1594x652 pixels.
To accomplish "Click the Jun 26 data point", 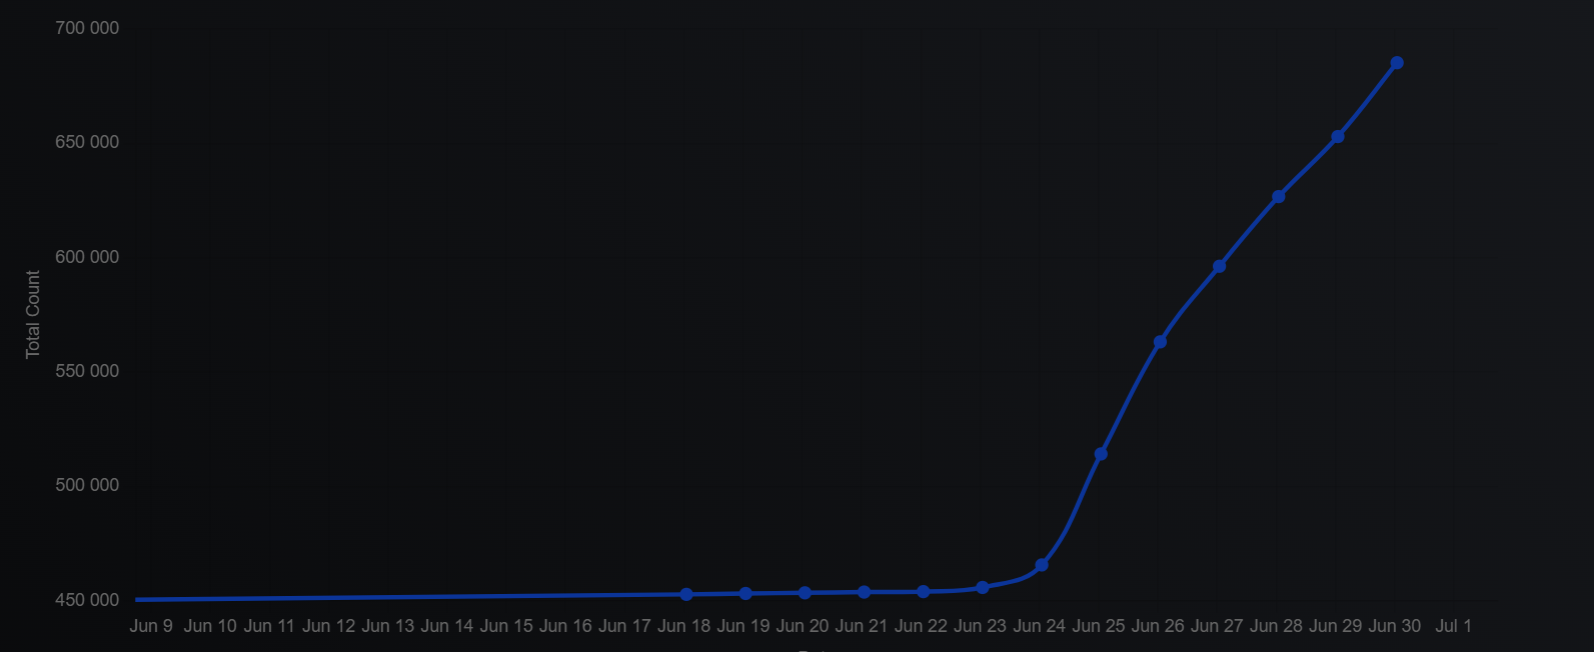I will [1160, 342].
